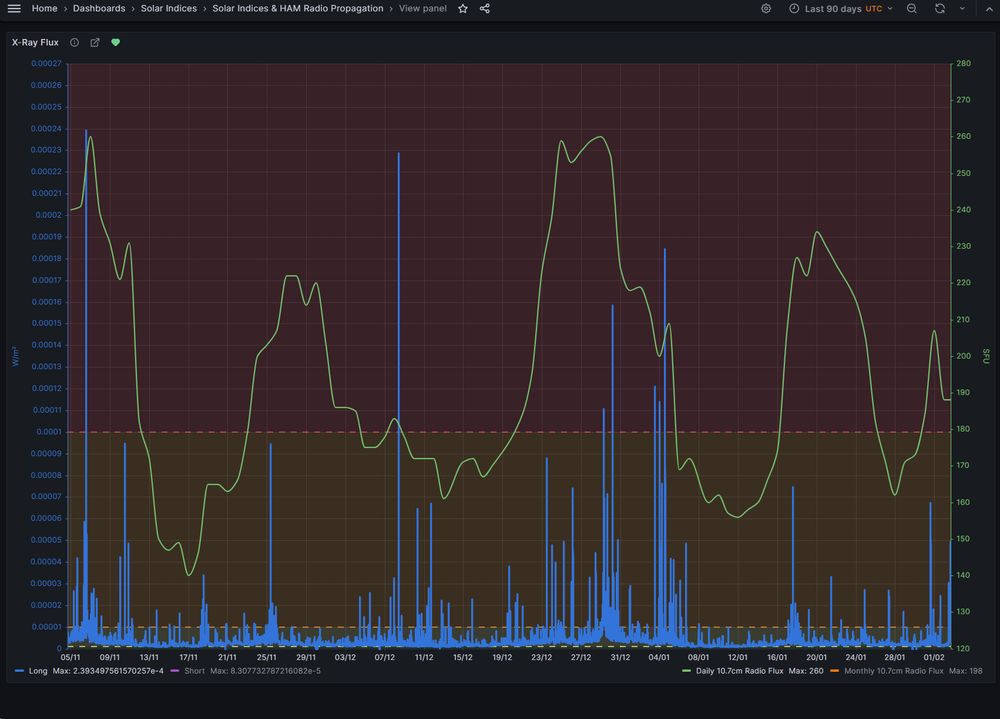The image size is (1000, 719).
Task: Click the green Daily flux color swatch
Action: (x=686, y=671)
